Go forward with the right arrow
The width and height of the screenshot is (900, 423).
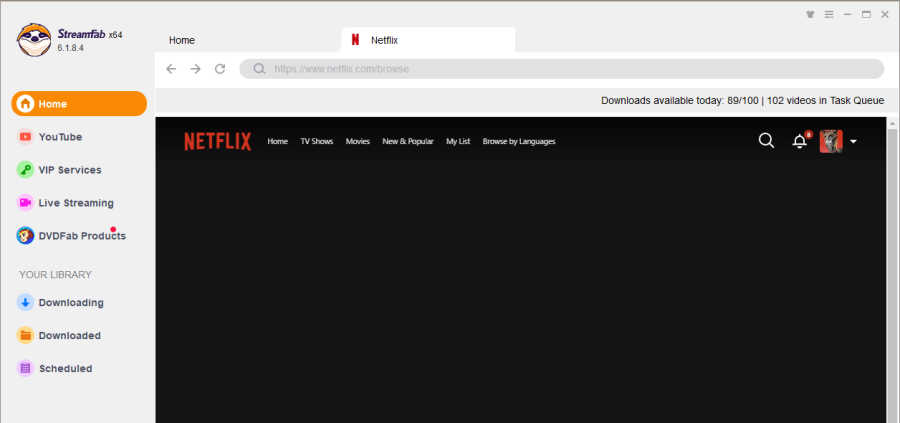196,69
